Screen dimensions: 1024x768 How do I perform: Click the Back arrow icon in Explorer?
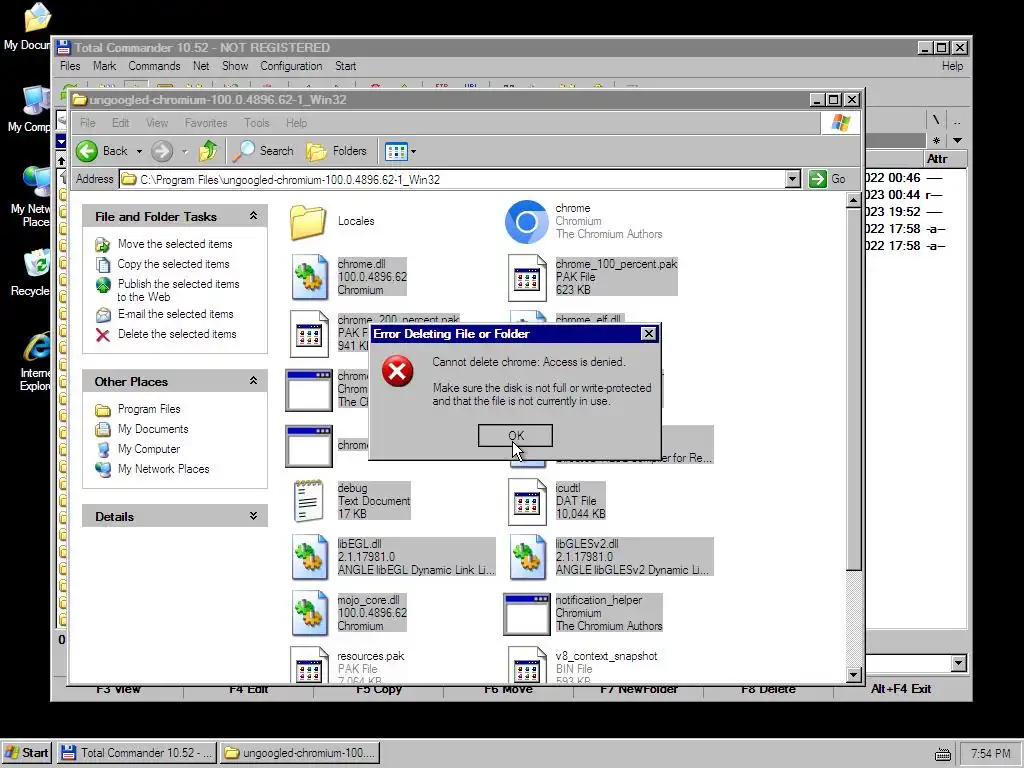[87, 151]
